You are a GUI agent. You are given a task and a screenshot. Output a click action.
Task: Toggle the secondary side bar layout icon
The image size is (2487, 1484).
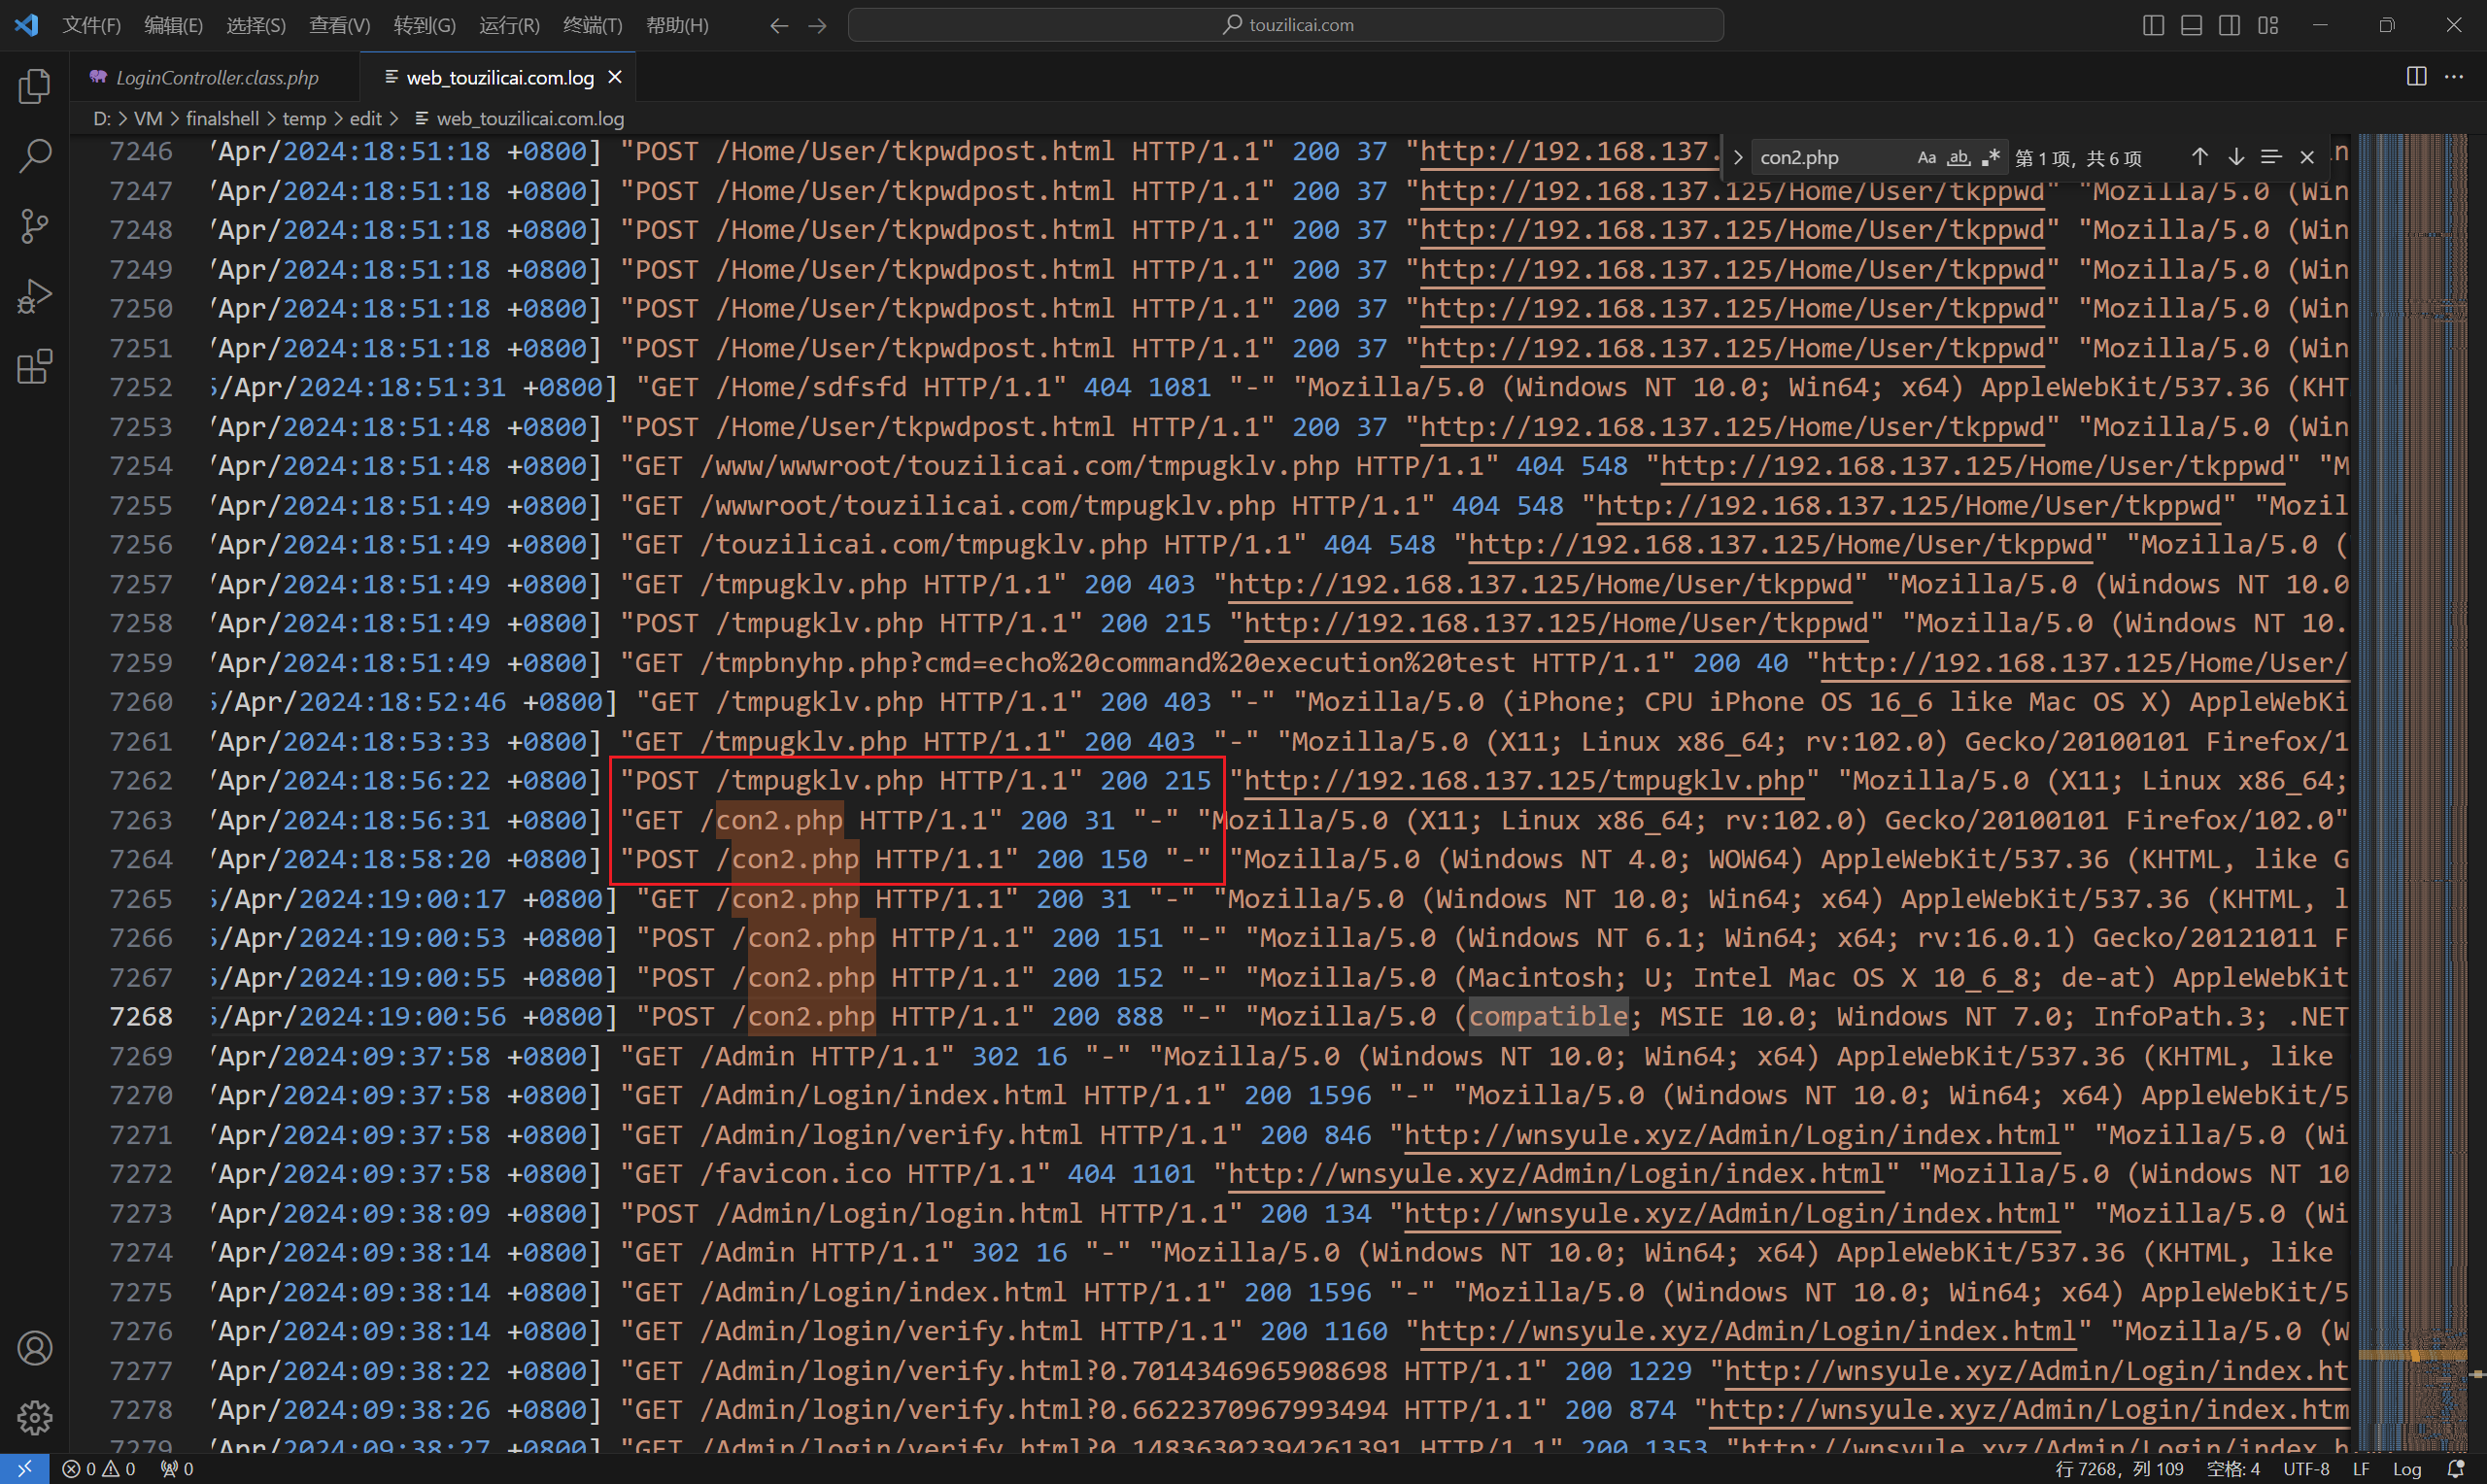(2229, 25)
